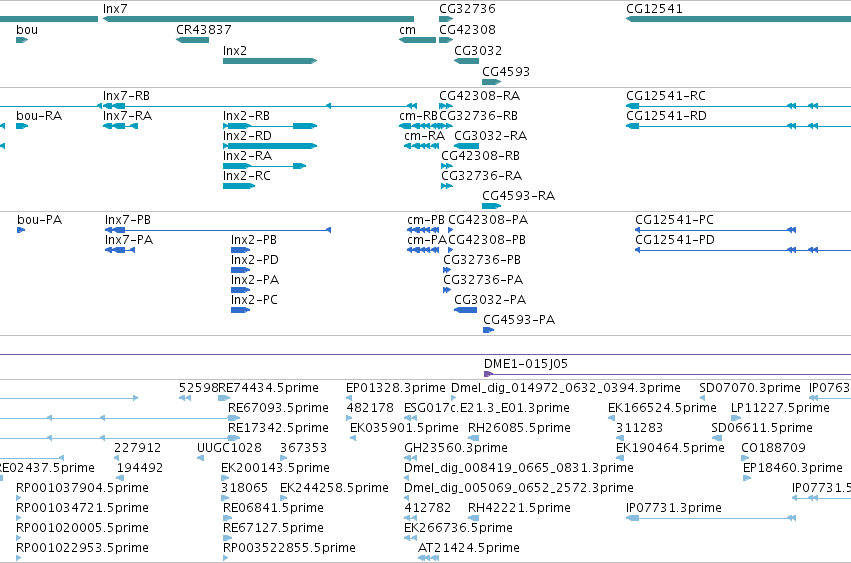Click the CG12541-PD protein label
Screen dimensions: 851x563
click(x=675, y=241)
